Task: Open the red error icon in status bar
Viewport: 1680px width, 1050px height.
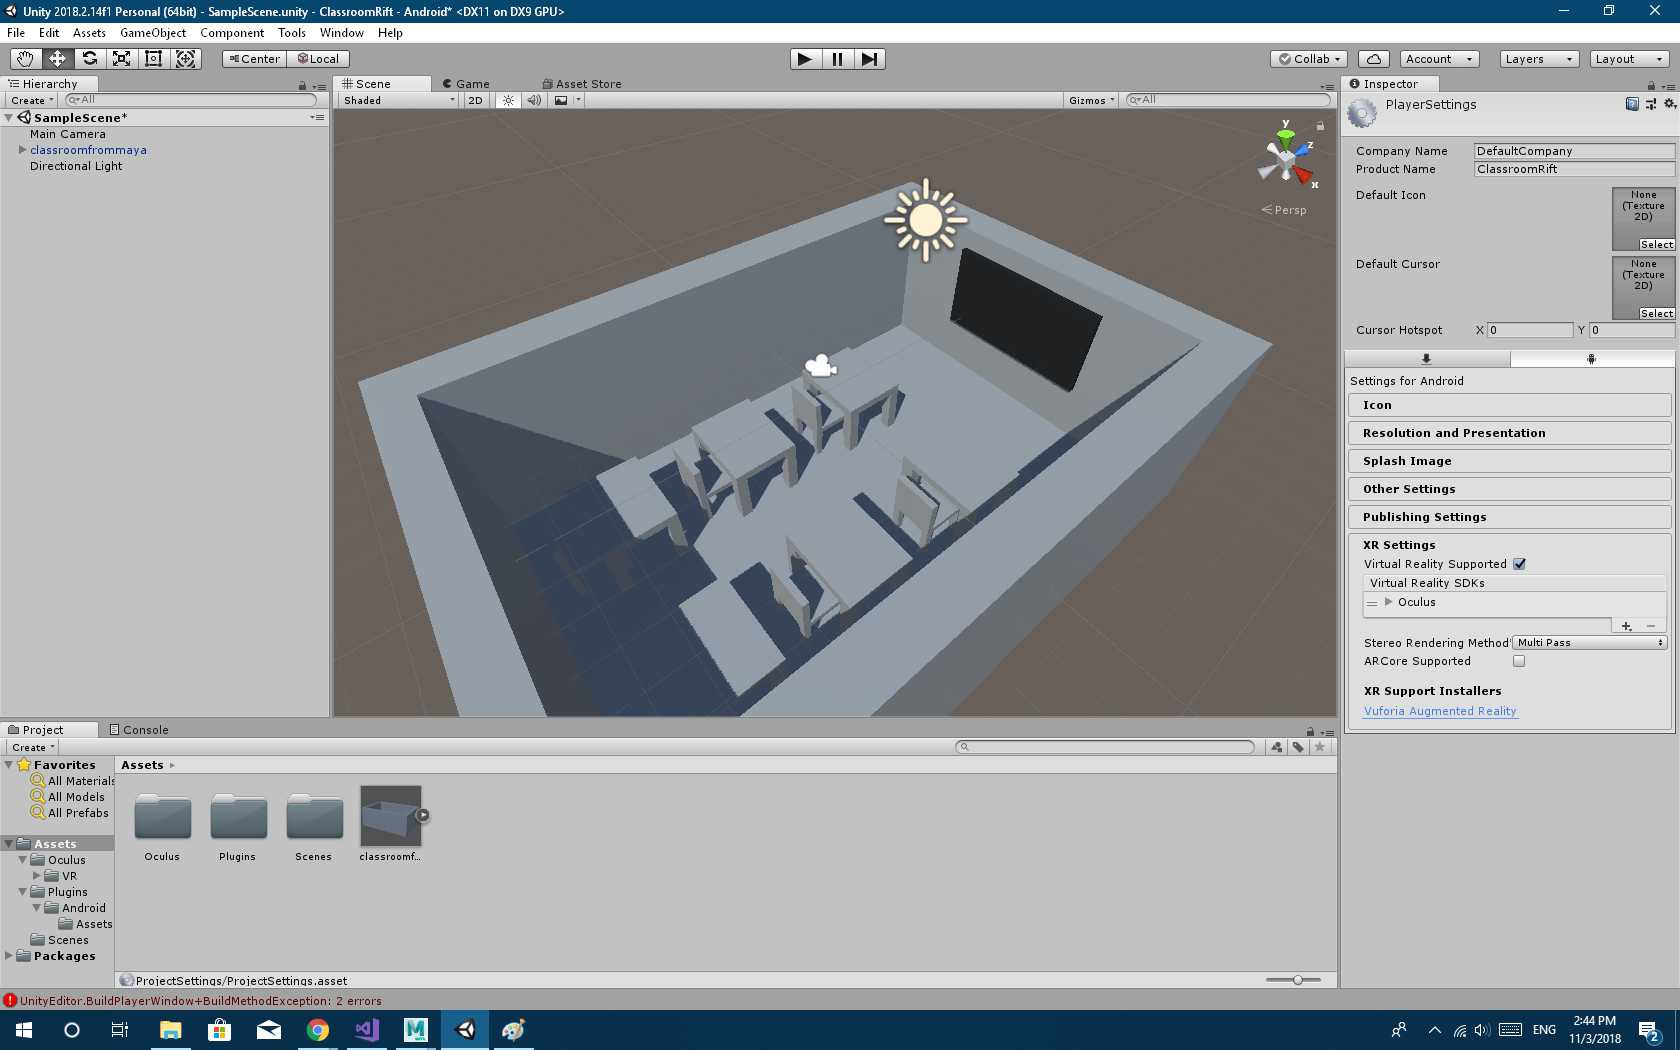Action: [10, 1000]
